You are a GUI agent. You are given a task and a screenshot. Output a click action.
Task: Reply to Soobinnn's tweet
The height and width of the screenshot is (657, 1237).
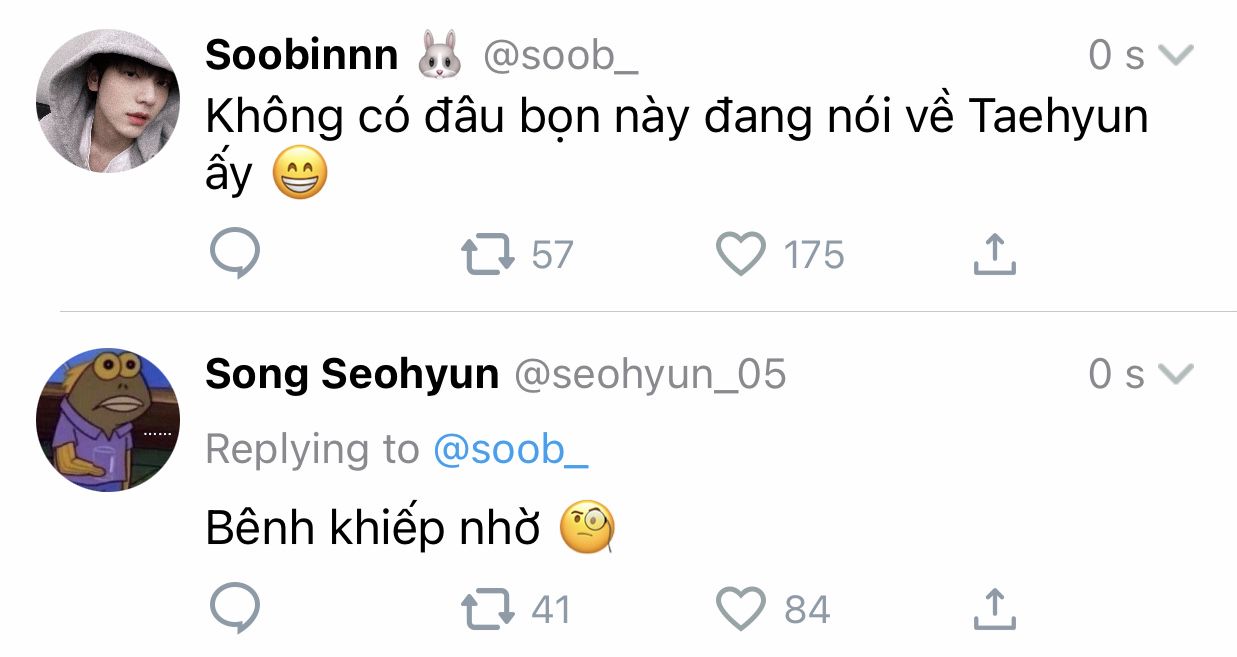(x=235, y=255)
